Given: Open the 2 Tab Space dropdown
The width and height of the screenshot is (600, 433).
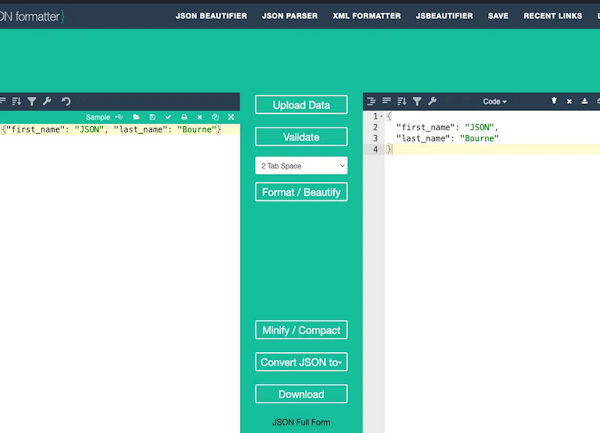Looking at the screenshot, I should coord(301,165).
